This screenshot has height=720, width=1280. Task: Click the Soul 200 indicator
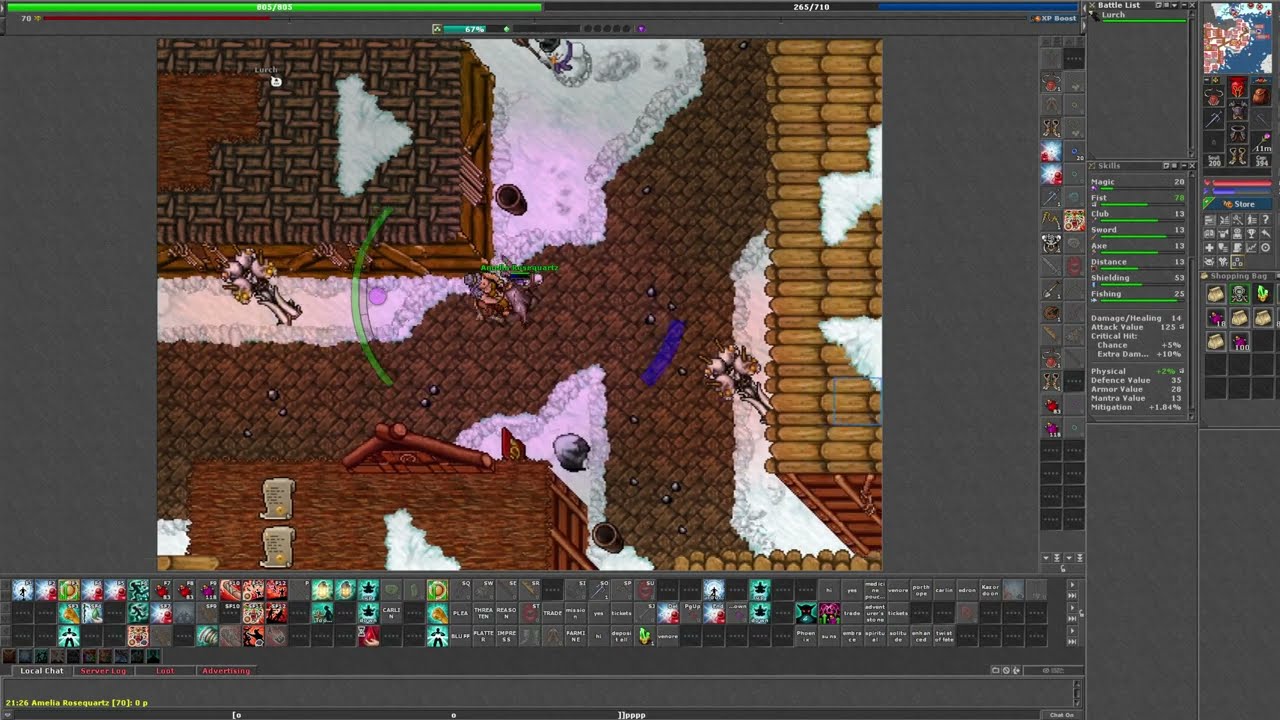(1215, 160)
